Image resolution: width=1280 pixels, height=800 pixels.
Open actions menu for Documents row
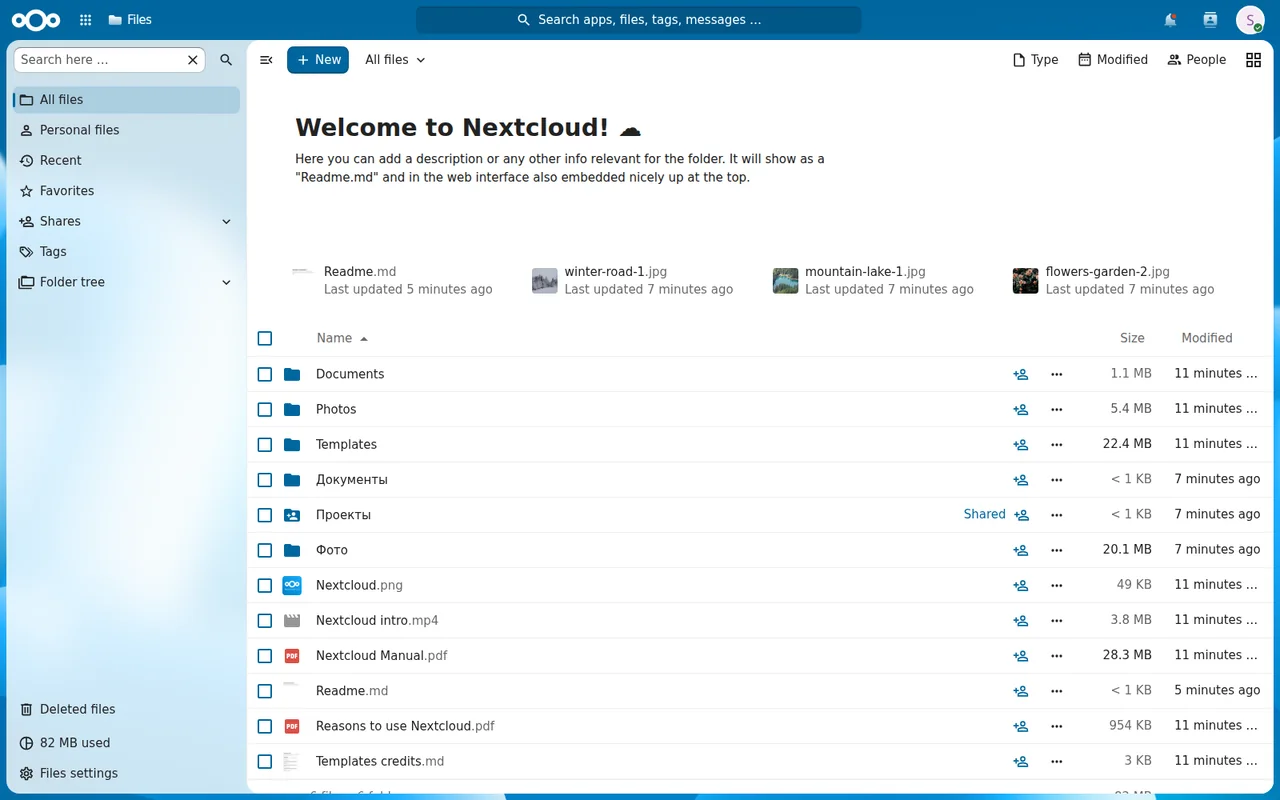click(x=1056, y=374)
